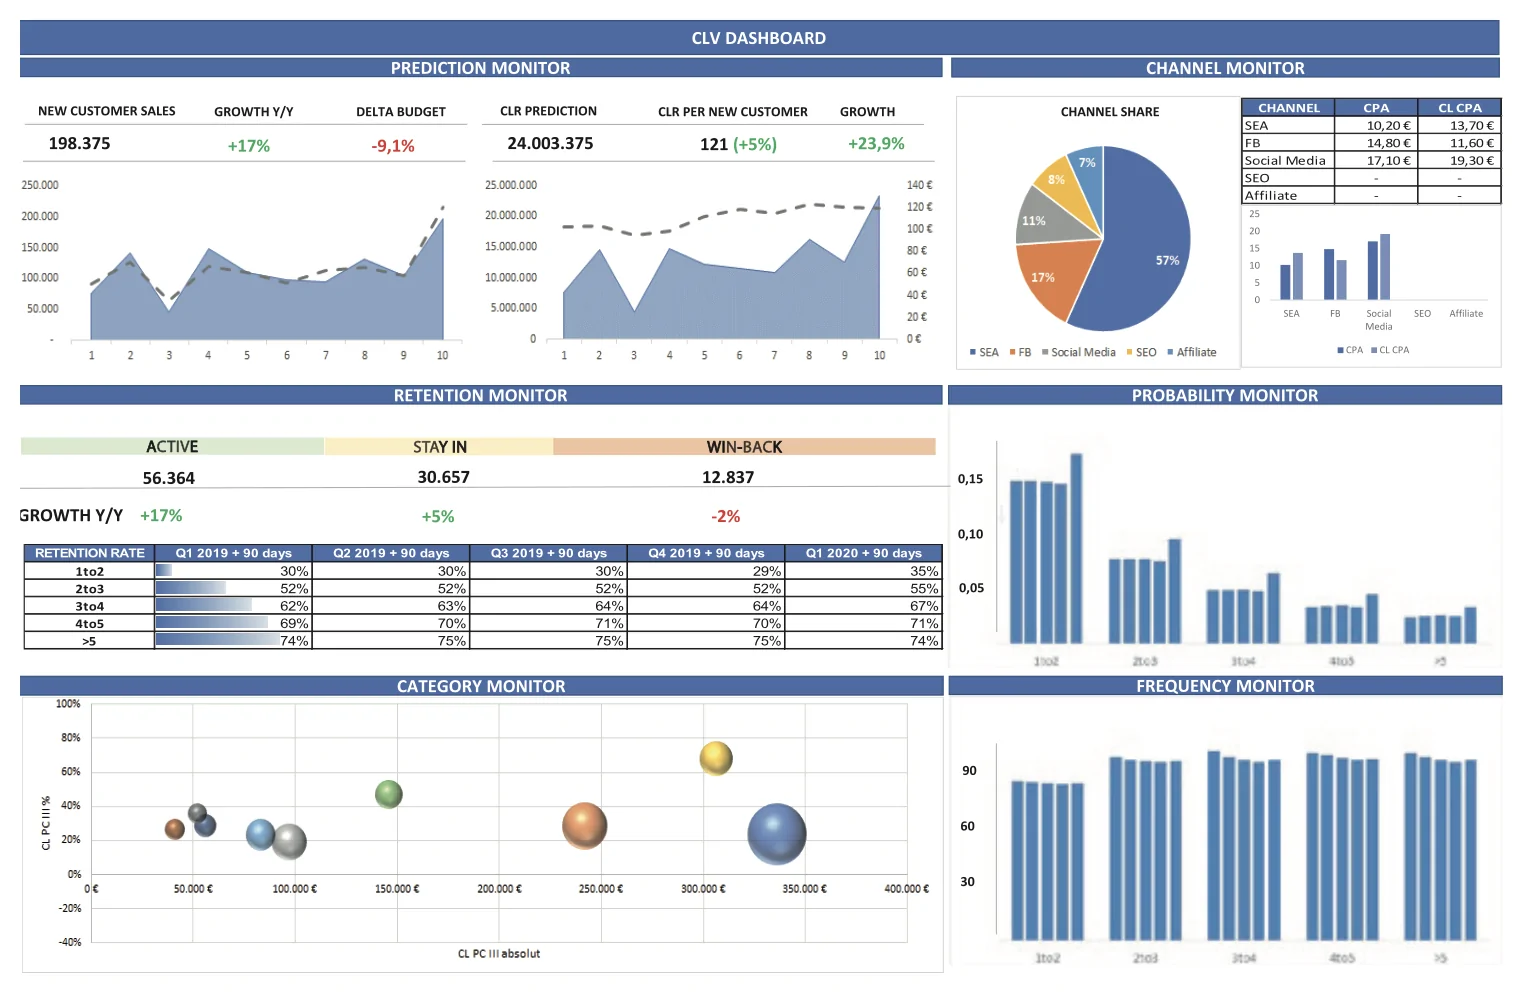This screenshot has width=1514, height=1000.
Task: Click the Social Media legend swatch under the pie
Action: coord(1045,352)
